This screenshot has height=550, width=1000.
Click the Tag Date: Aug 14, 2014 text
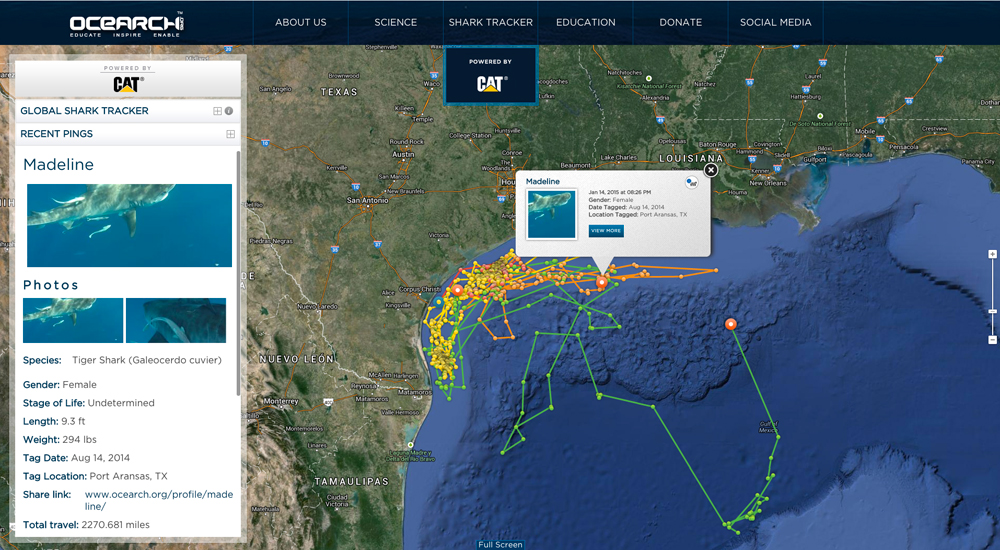[77, 458]
